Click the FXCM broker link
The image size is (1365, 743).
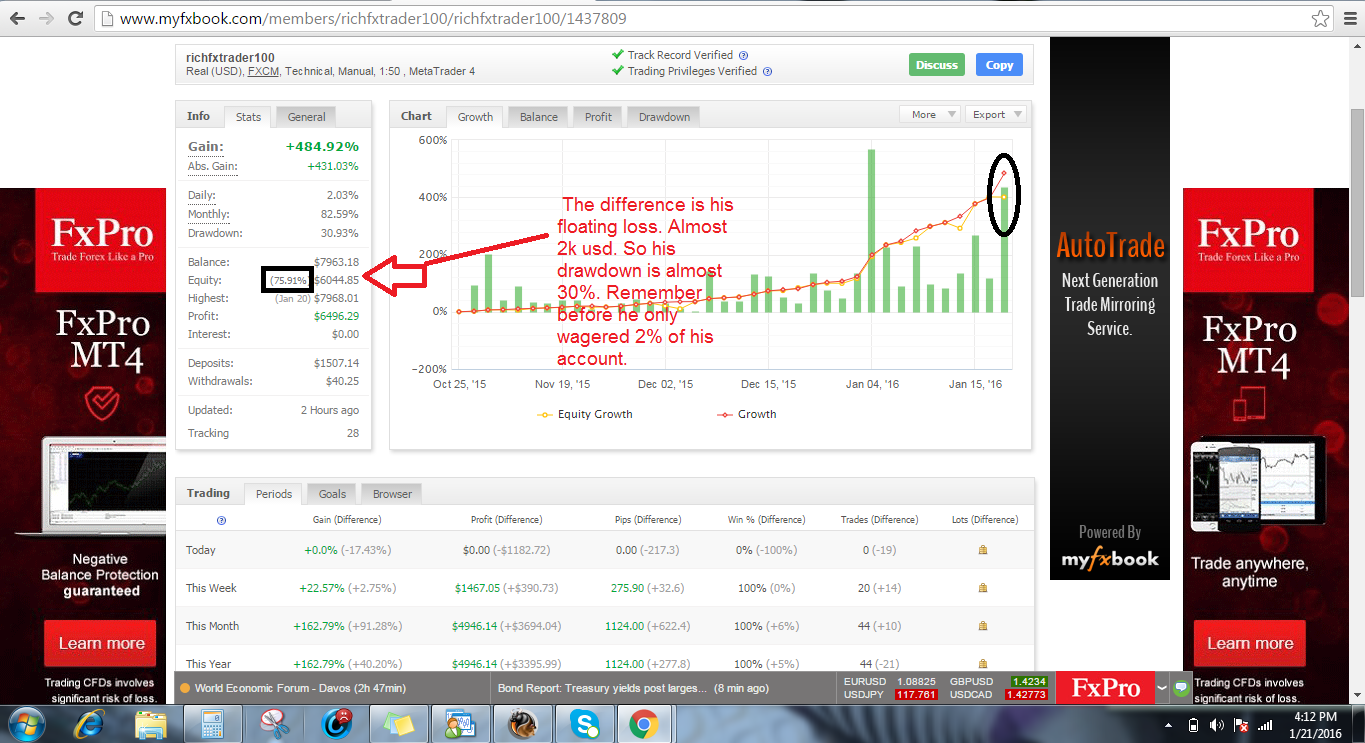263,72
